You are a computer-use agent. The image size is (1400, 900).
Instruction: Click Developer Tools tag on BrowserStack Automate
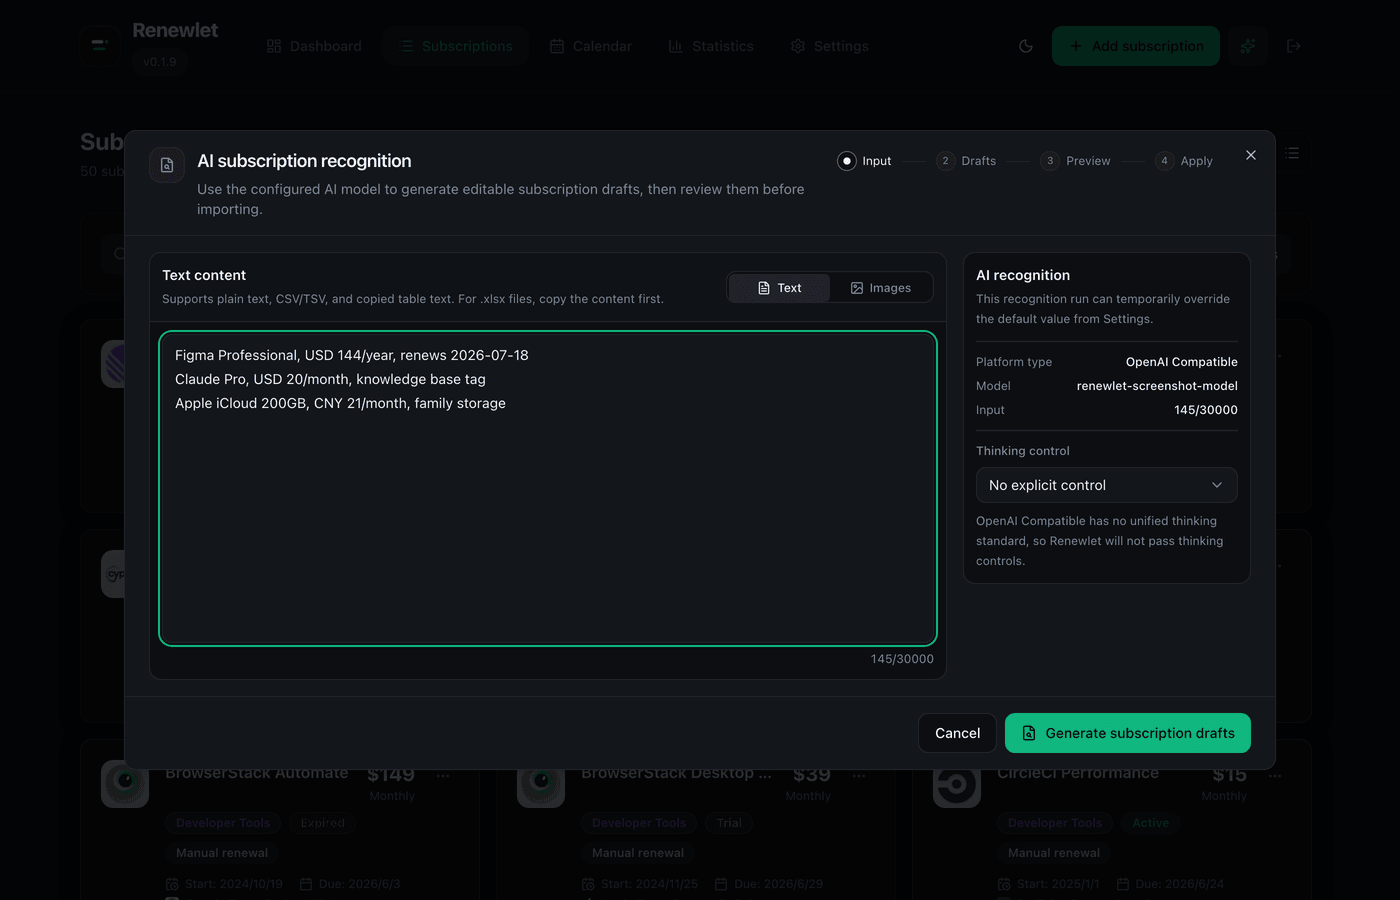click(223, 823)
